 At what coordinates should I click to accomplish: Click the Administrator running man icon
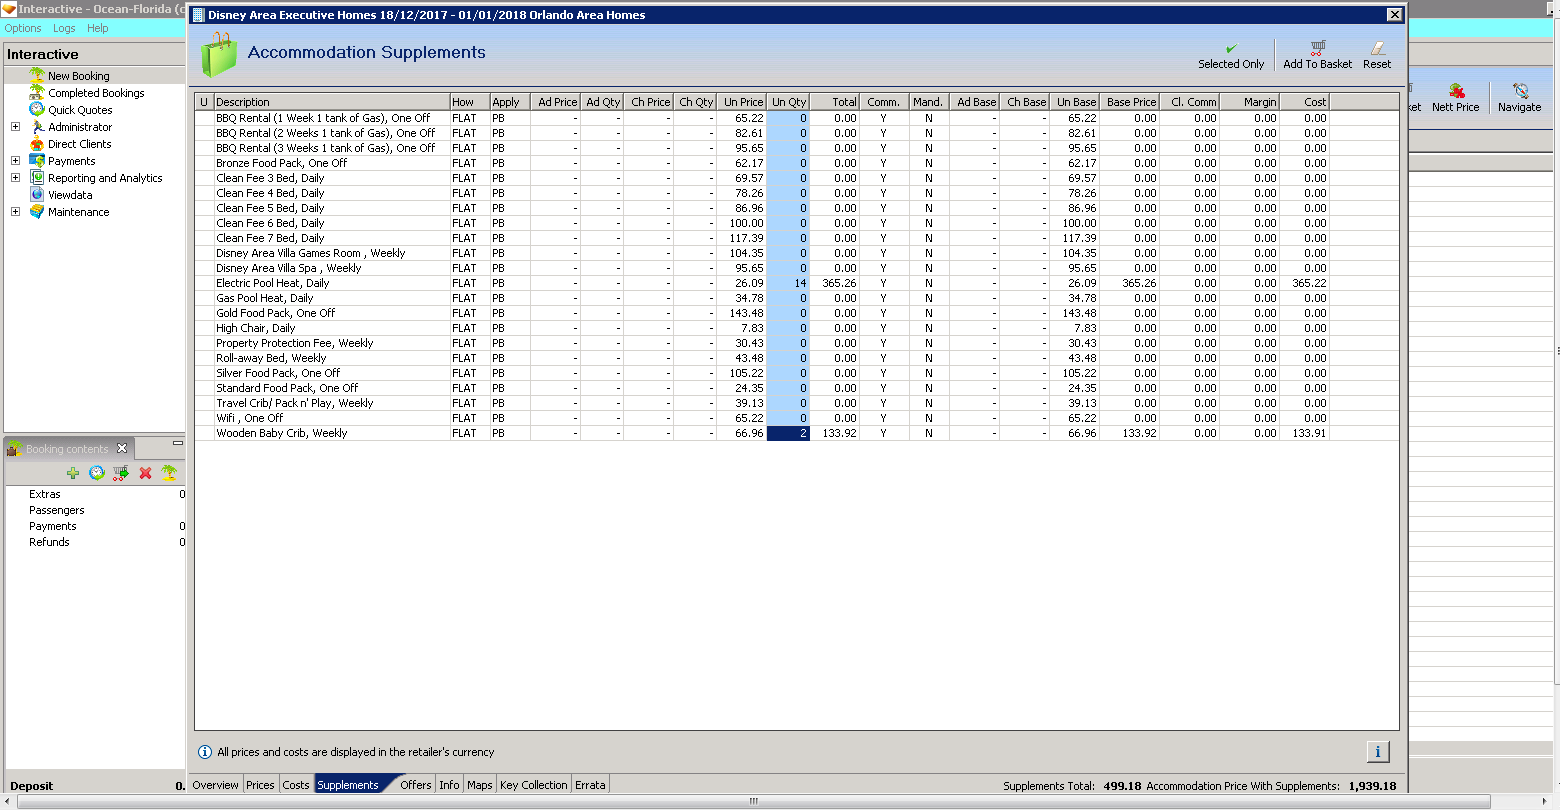click(x=37, y=126)
